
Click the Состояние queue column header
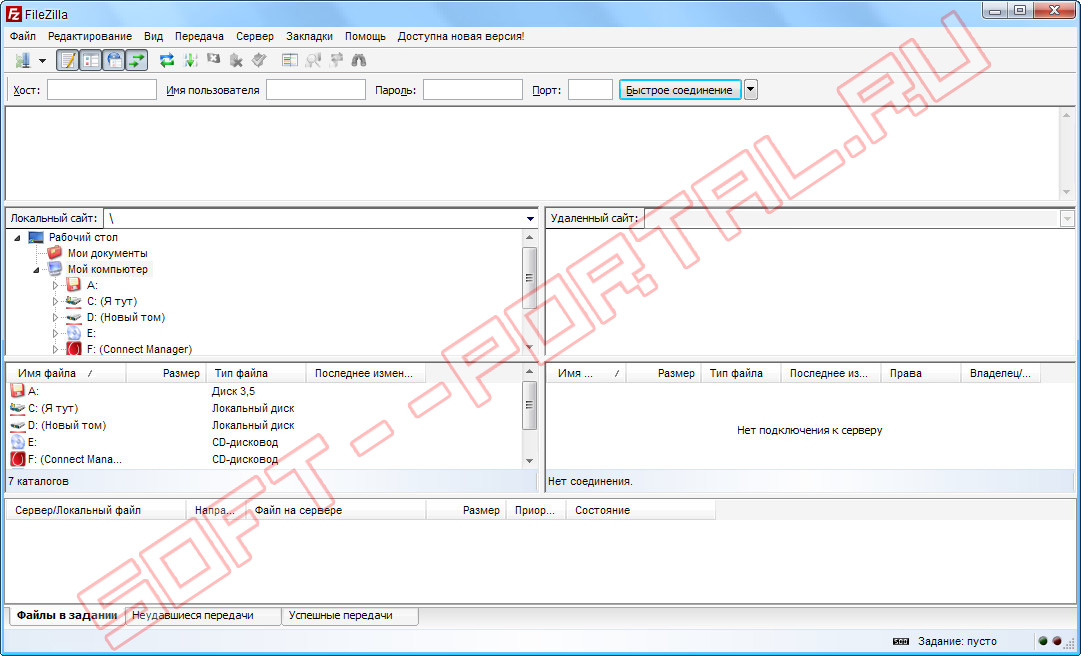click(640, 511)
